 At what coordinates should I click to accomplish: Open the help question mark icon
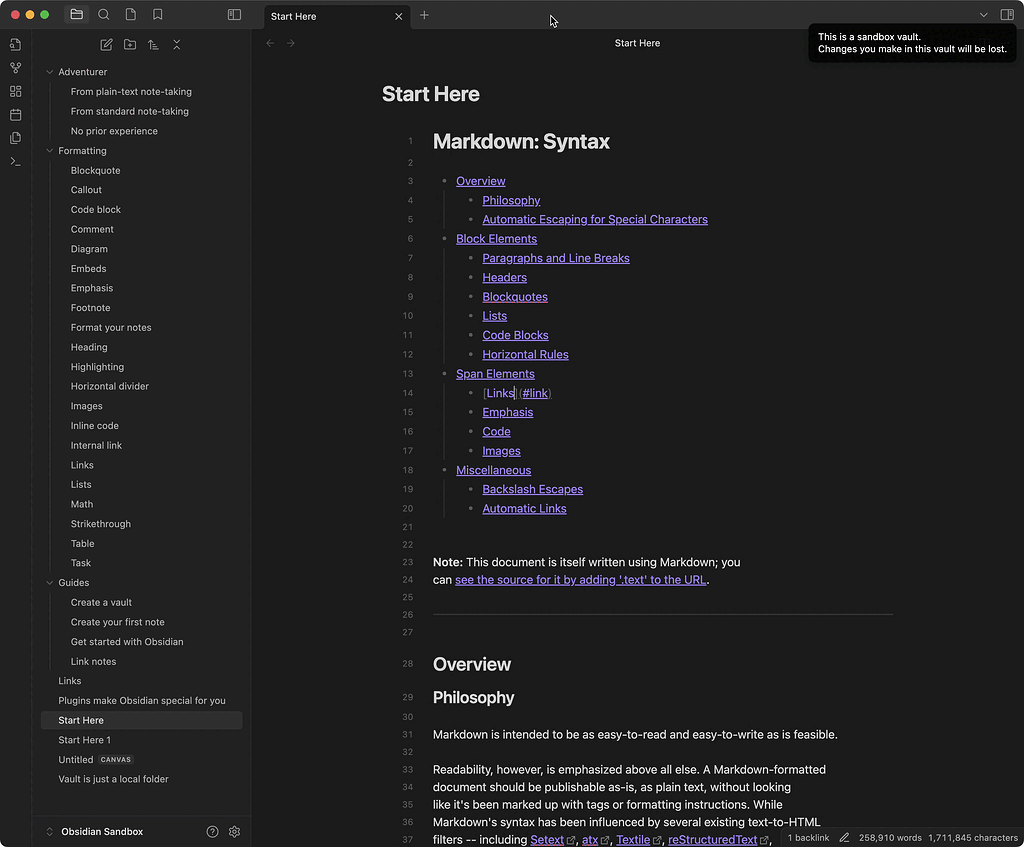[212, 831]
